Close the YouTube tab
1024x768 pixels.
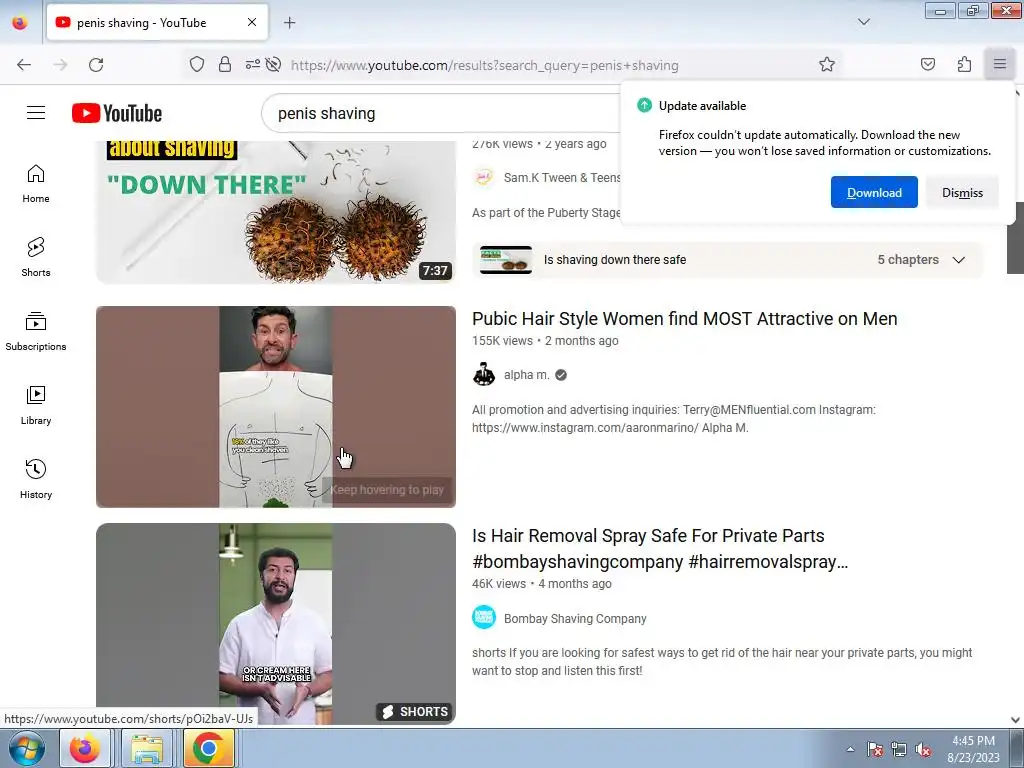tap(252, 22)
